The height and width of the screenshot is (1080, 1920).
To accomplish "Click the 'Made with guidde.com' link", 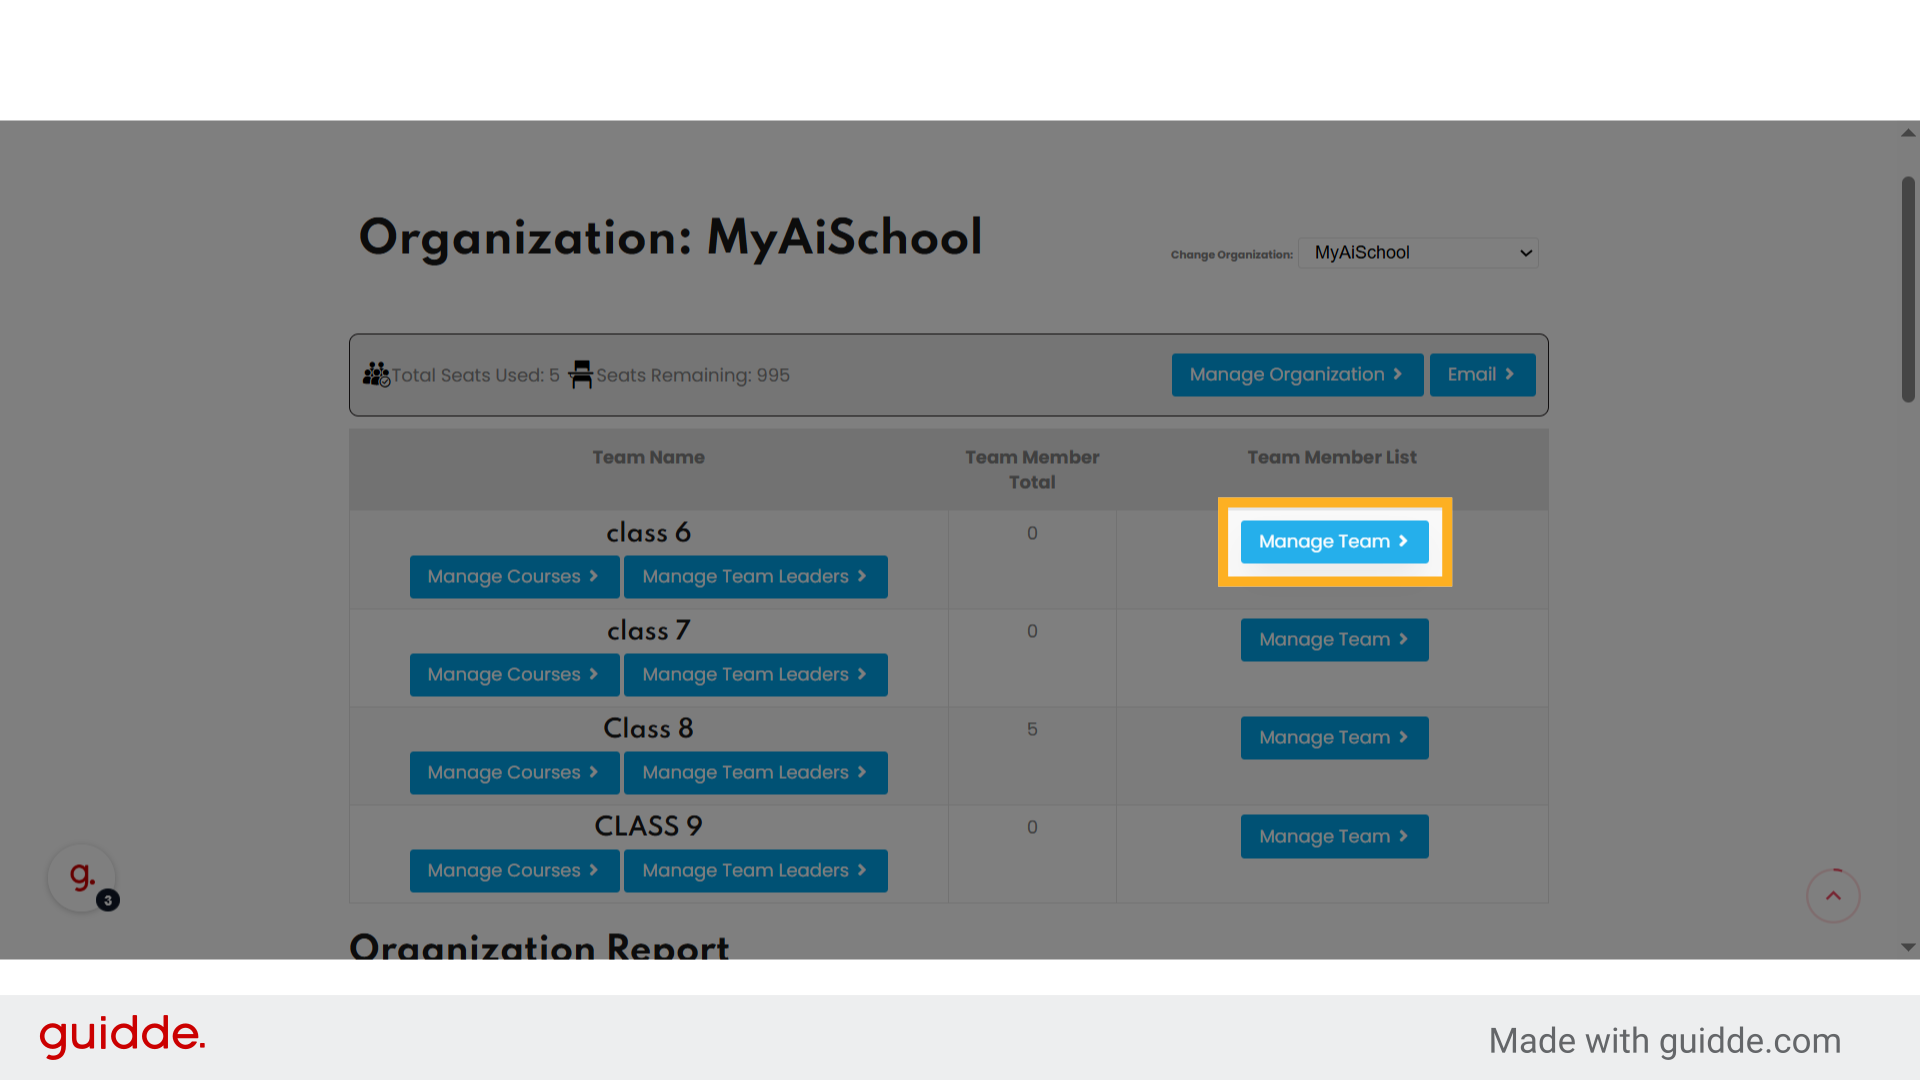I will pyautogui.click(x=1664, y=1041).
